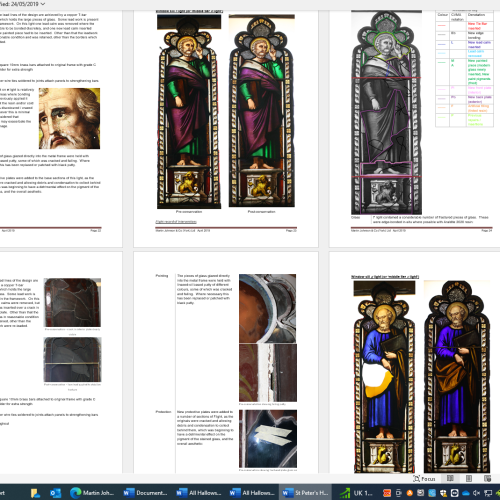Screen dimensions: 500x500
Task: Switch to Web Layout view icon
Action: click(x=487, y=478)
